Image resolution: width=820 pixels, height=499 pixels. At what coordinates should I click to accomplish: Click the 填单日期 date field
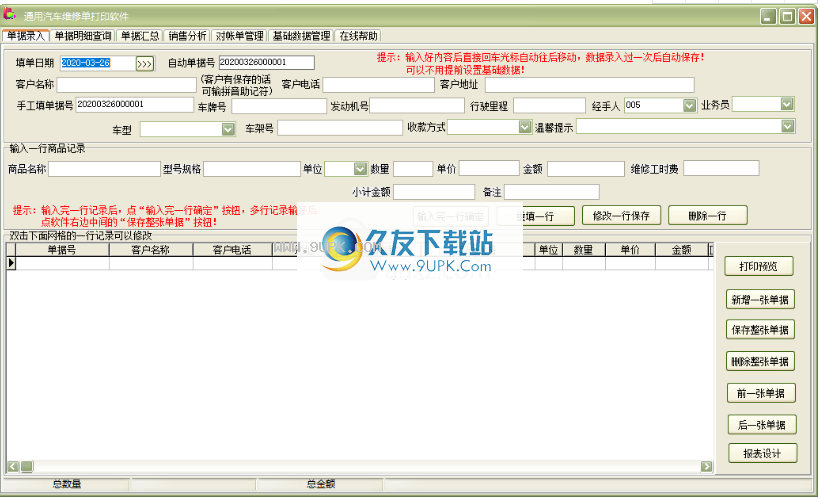[x=98, y=63]
